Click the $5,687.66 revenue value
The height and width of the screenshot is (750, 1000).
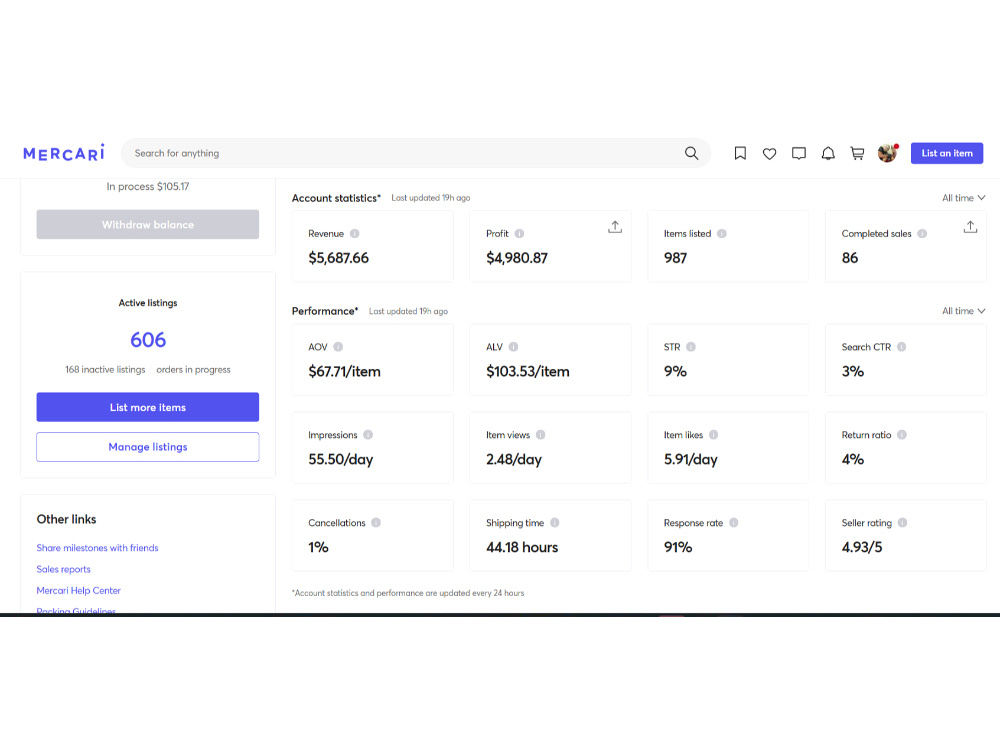tap(339, 258)
